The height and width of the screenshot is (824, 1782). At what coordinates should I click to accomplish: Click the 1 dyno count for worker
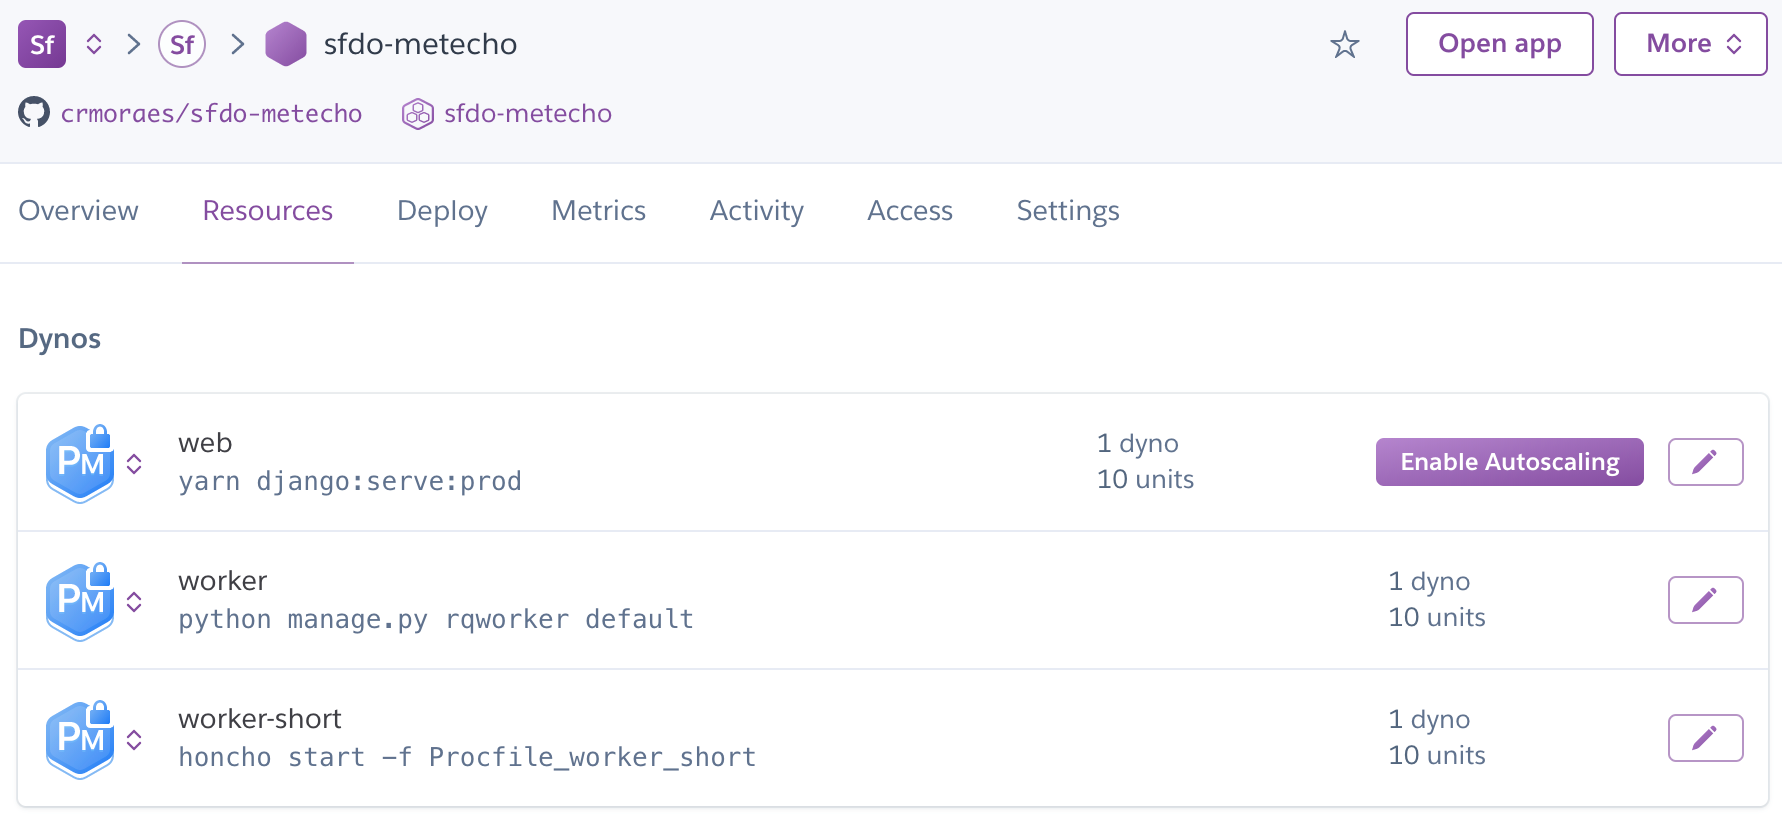[1429, 581]
